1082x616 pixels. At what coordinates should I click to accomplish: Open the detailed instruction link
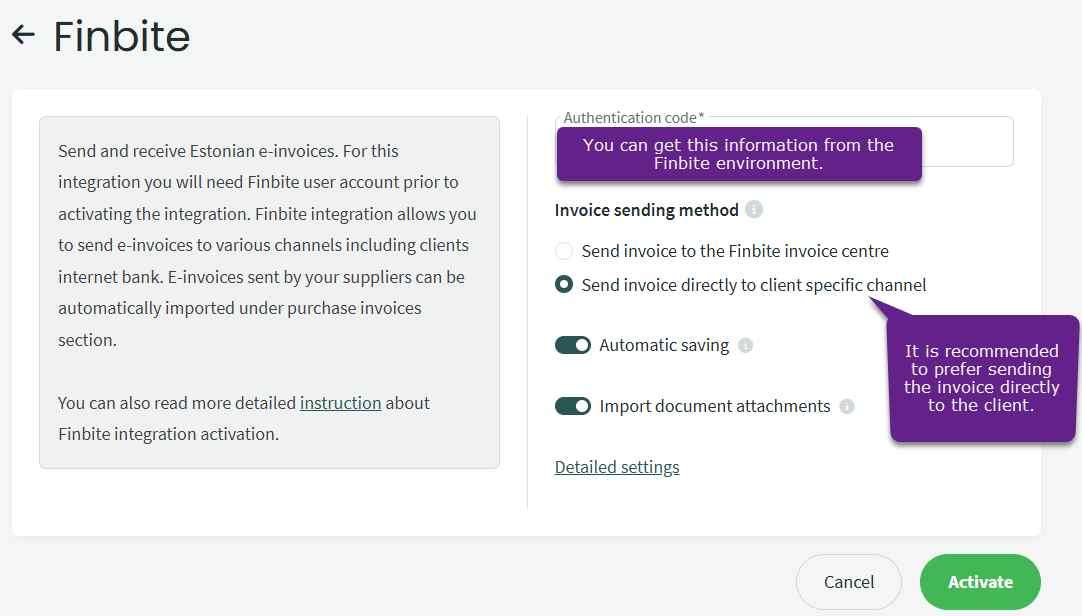[340, 403]
